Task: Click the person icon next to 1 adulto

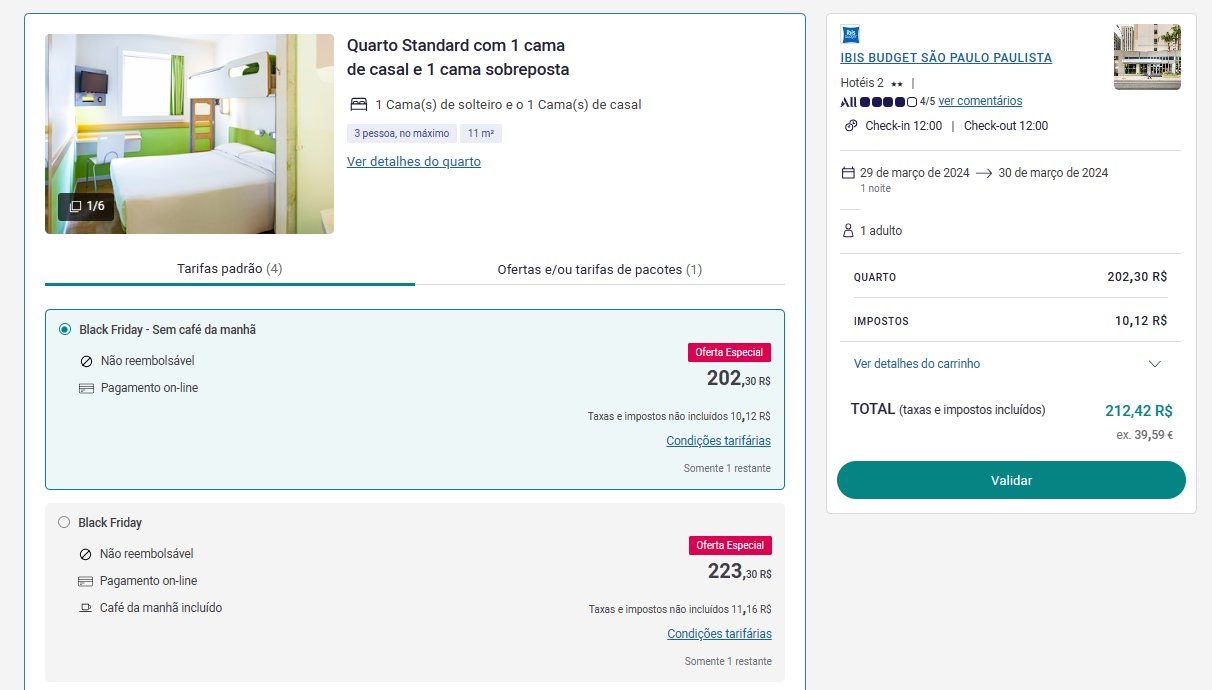Action: tap(848, 231)
